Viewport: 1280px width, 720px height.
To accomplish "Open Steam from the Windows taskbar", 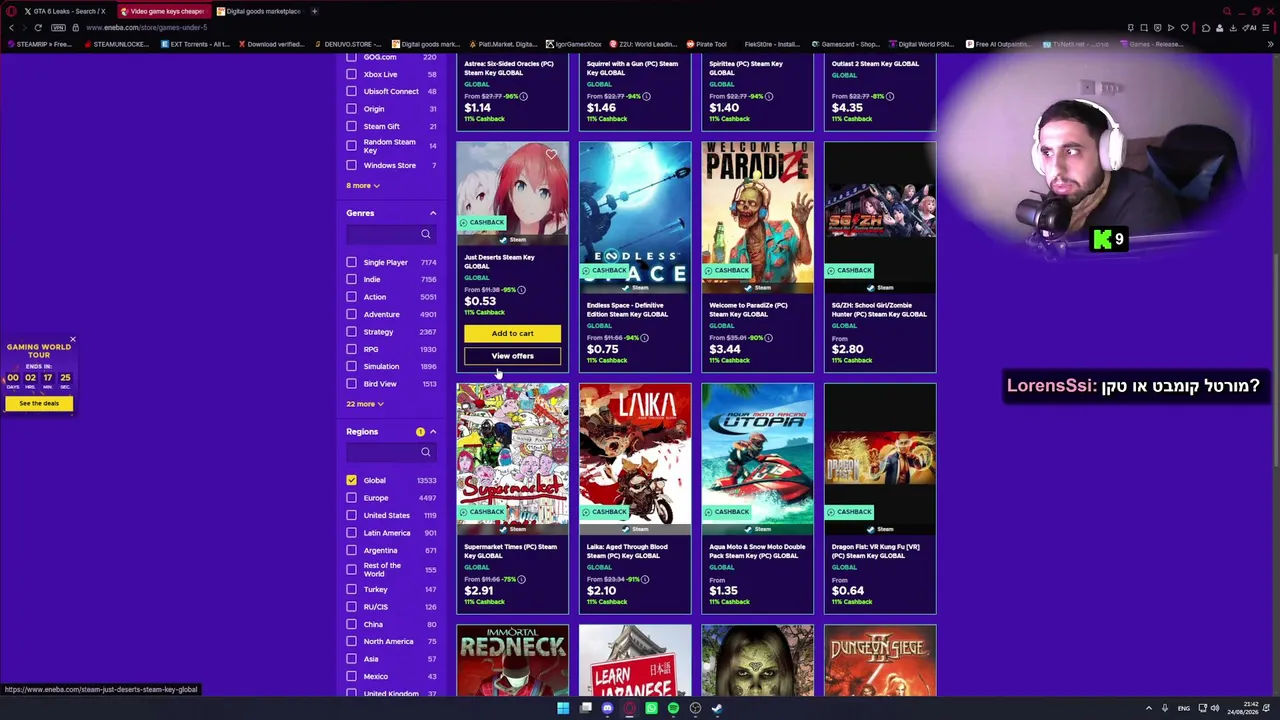I will (717, 708).
